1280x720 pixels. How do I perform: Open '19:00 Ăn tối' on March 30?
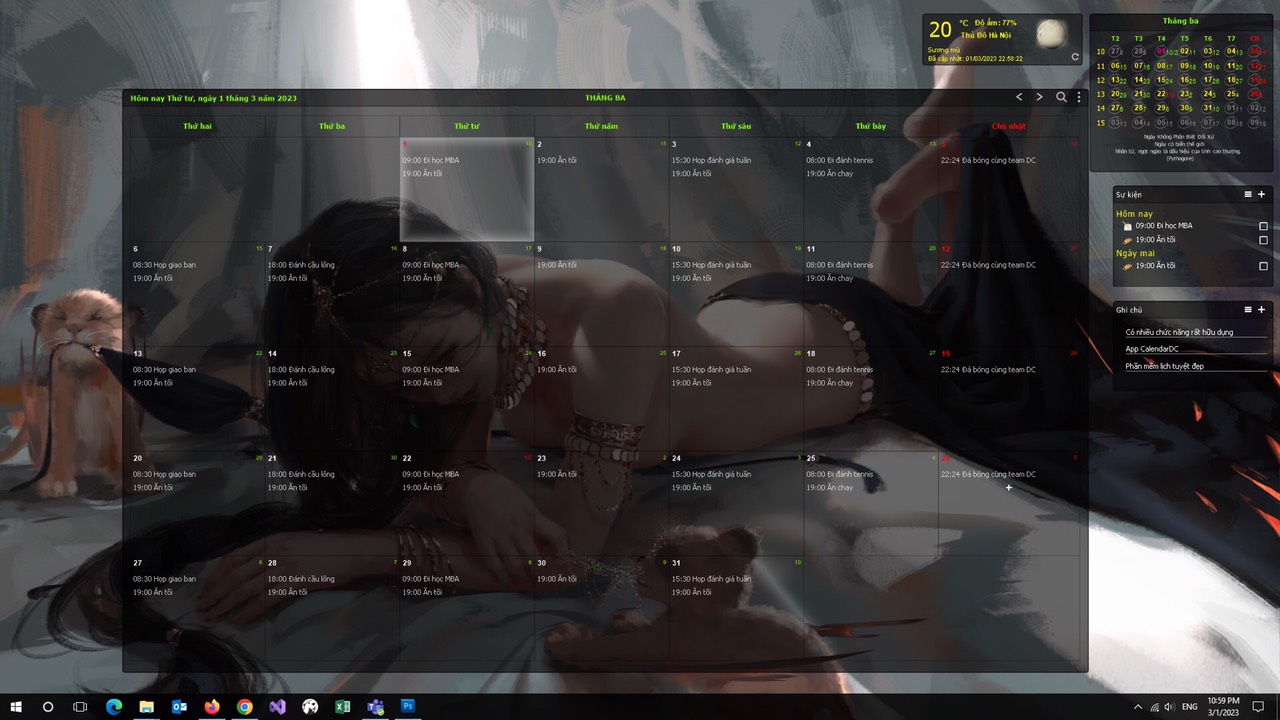(x=556, y=579)
